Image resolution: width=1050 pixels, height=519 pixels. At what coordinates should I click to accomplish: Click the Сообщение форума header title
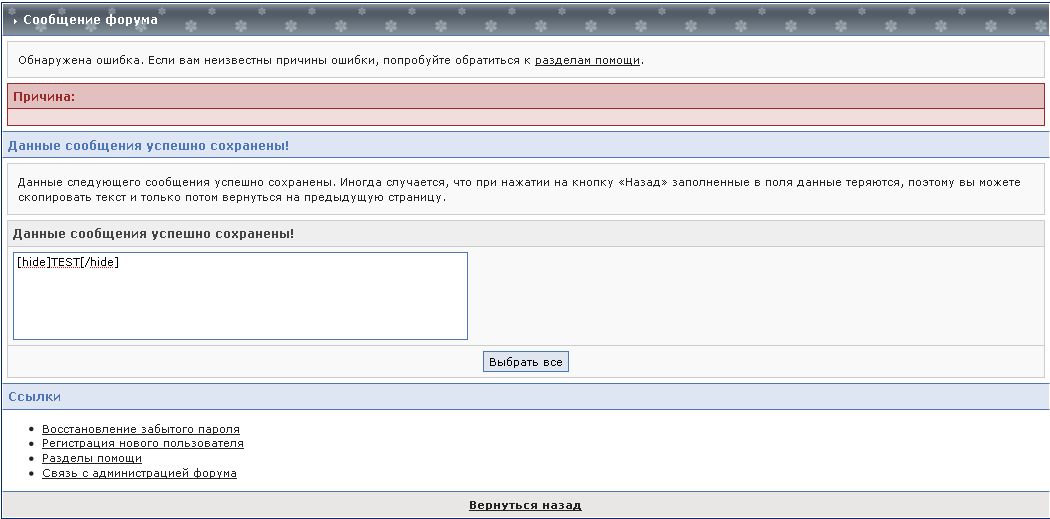90,19
